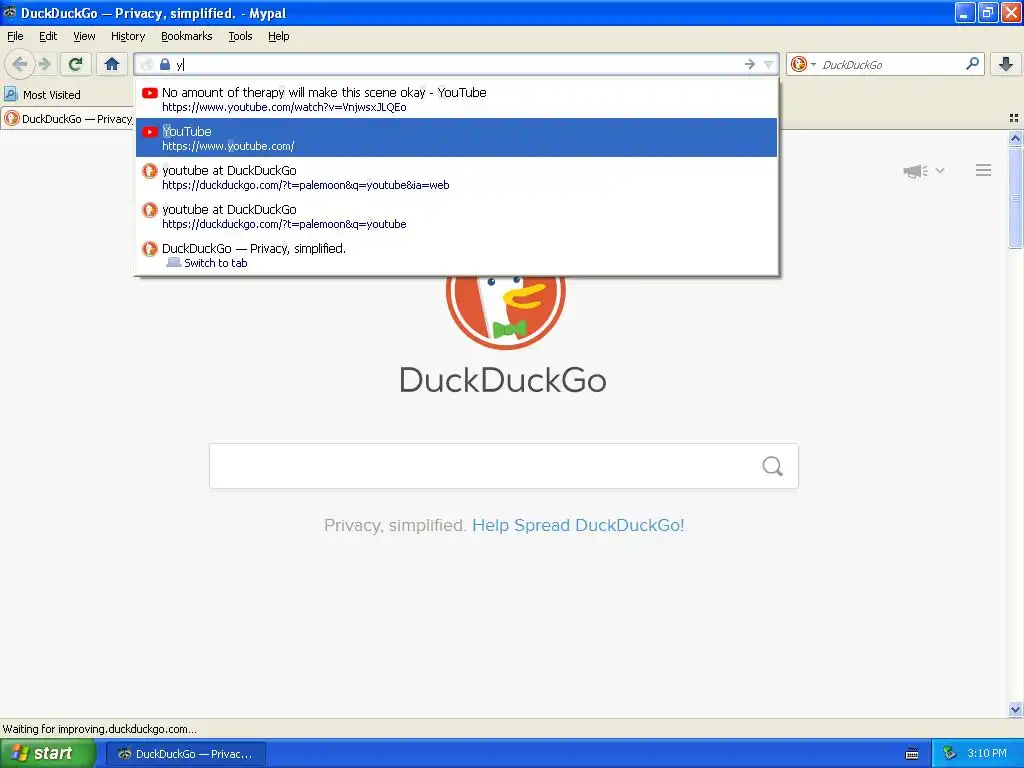The height and width of the screenshot is (768, 1024).
Task: Close the Mypal browser window
Action: point(1011,12)
